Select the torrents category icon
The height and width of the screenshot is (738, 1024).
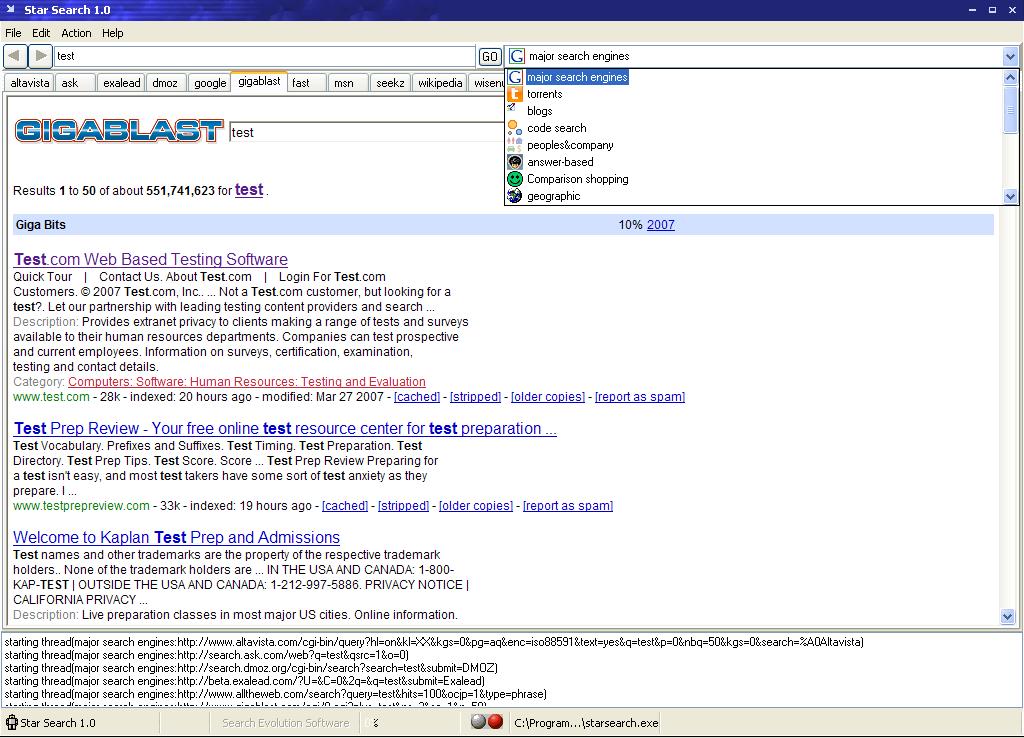pyautogui.click(x=515, y=94)
